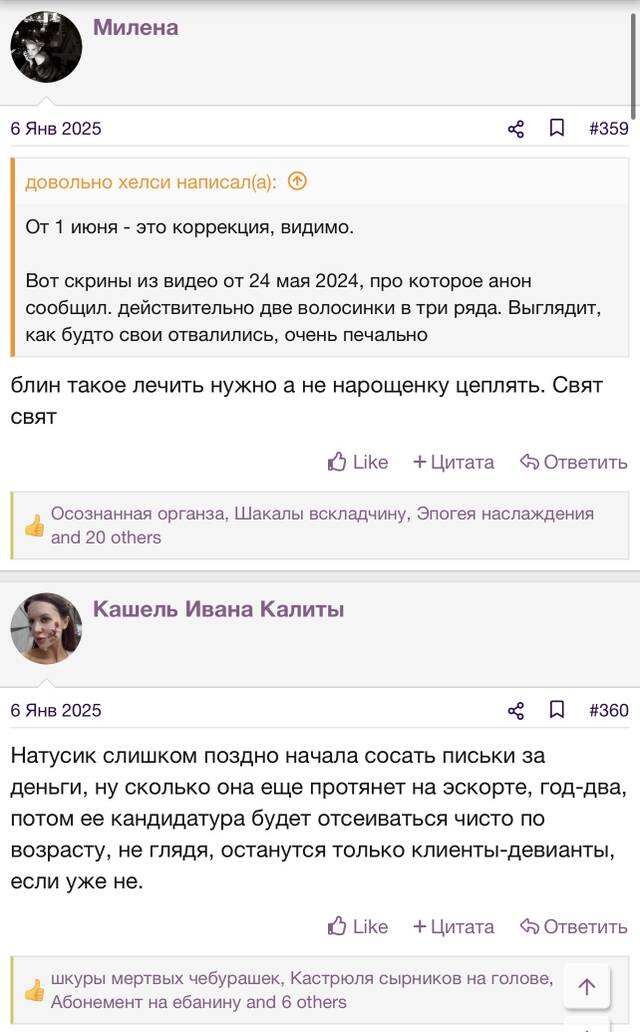The width and height of the screenshot is (640, 1032).
Task: Reply to post #360 with Ответить
Action: (573, 927)
